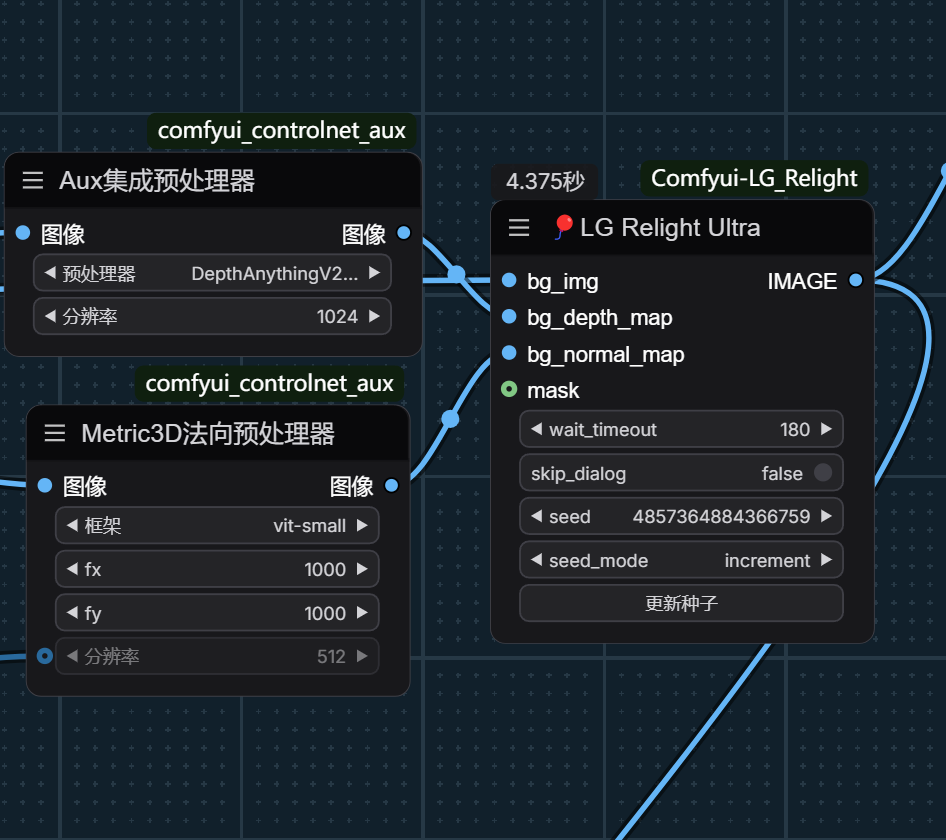
Task: Click the seed 485736488436​6759 value field
Action: point(681,516)
